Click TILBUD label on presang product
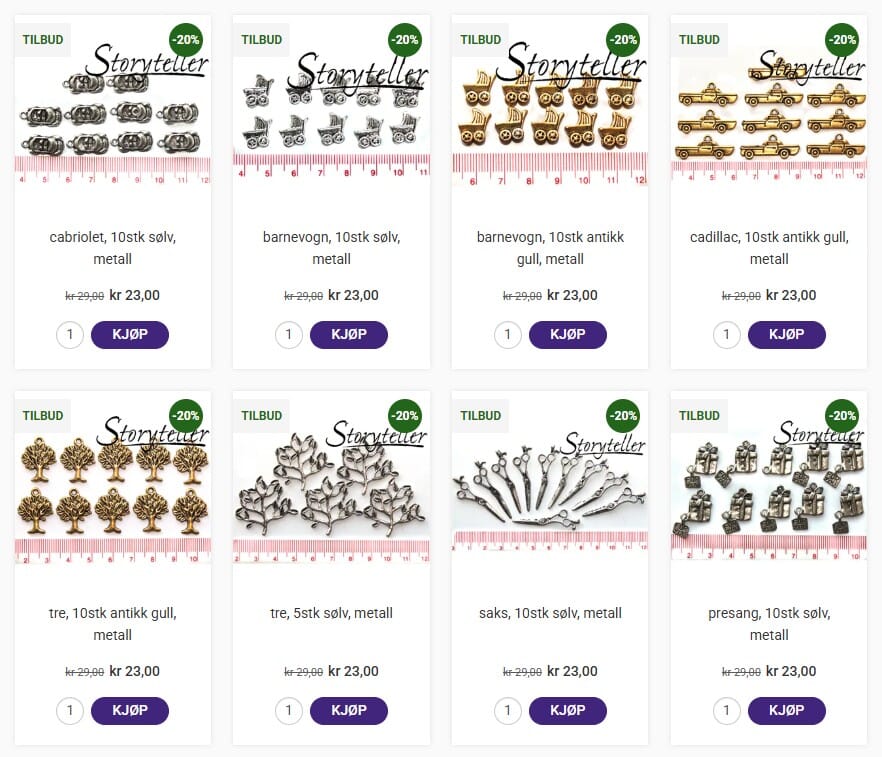Screen dimensions: 882x757 (699, 416)
